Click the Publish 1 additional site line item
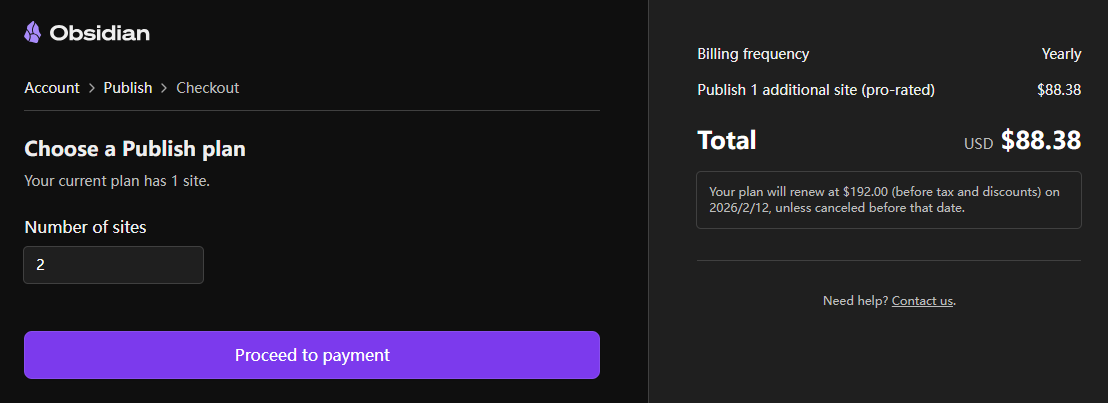Screen dimensions: 1108x403 tap(816, 90)
